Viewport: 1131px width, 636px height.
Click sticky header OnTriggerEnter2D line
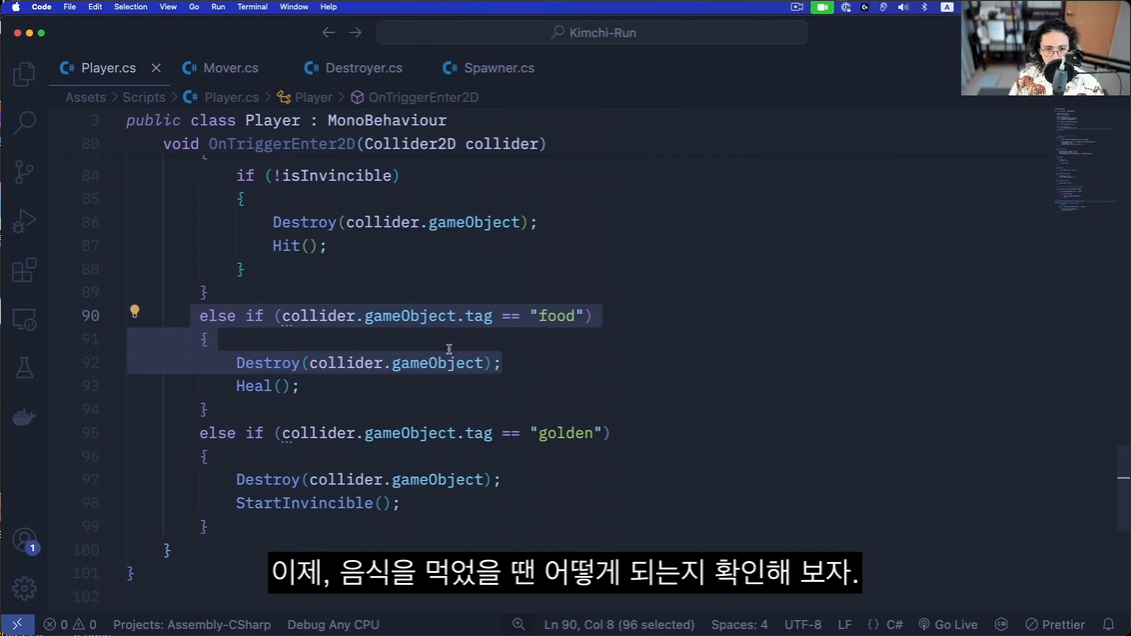click(x=354, y=144)
